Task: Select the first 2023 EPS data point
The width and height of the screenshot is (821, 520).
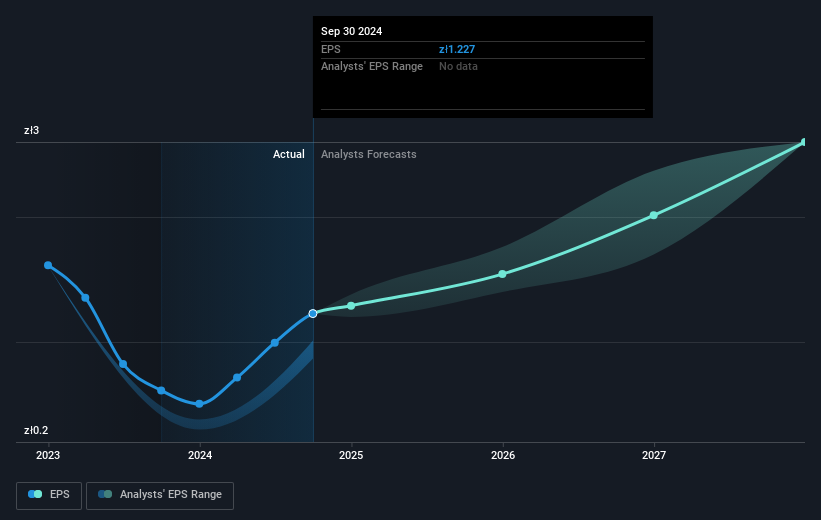Action: point(48,265)
